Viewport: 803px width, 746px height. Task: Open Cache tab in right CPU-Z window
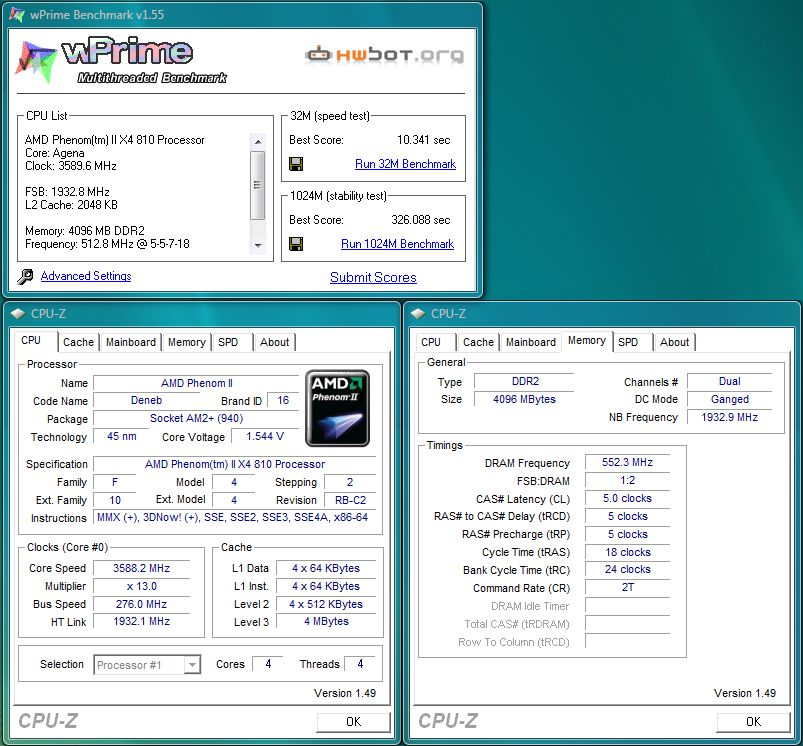(x=478, y=342)
